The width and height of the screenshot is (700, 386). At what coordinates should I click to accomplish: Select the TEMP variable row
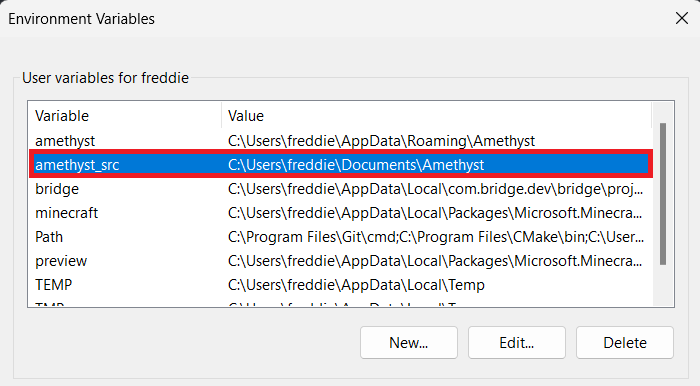[341, 285]
